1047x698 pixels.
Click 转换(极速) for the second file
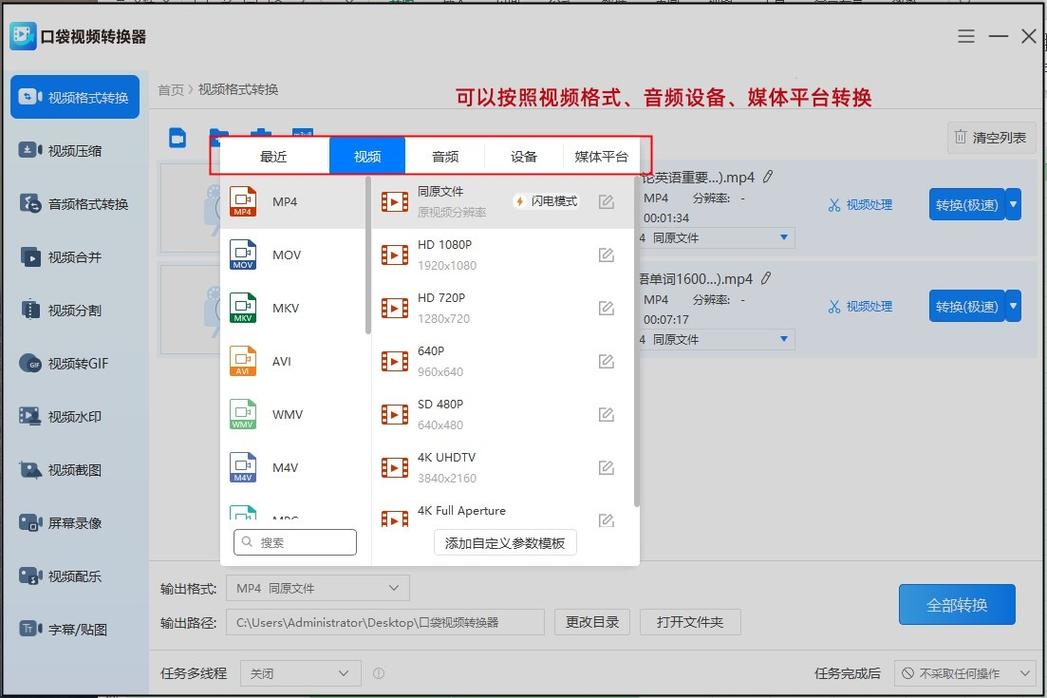(x=967, y=306)
